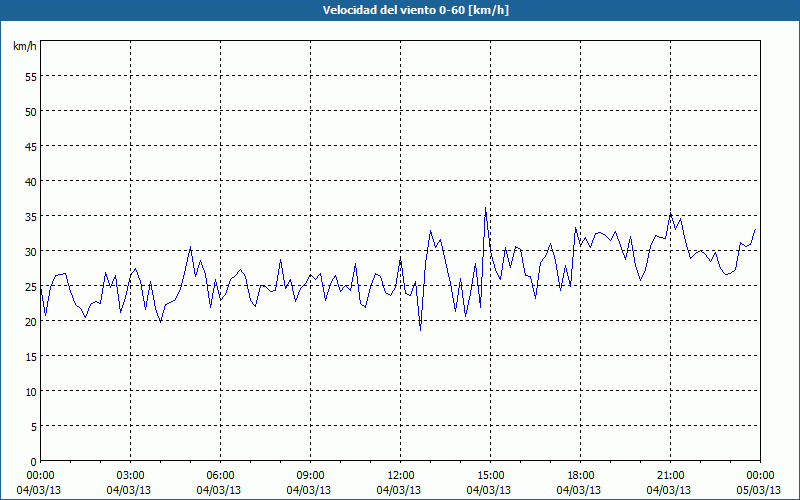The width and height of the screenshot is (800, 500).
Task: Click the 06:00 time label
Action: tap(220, 476)
